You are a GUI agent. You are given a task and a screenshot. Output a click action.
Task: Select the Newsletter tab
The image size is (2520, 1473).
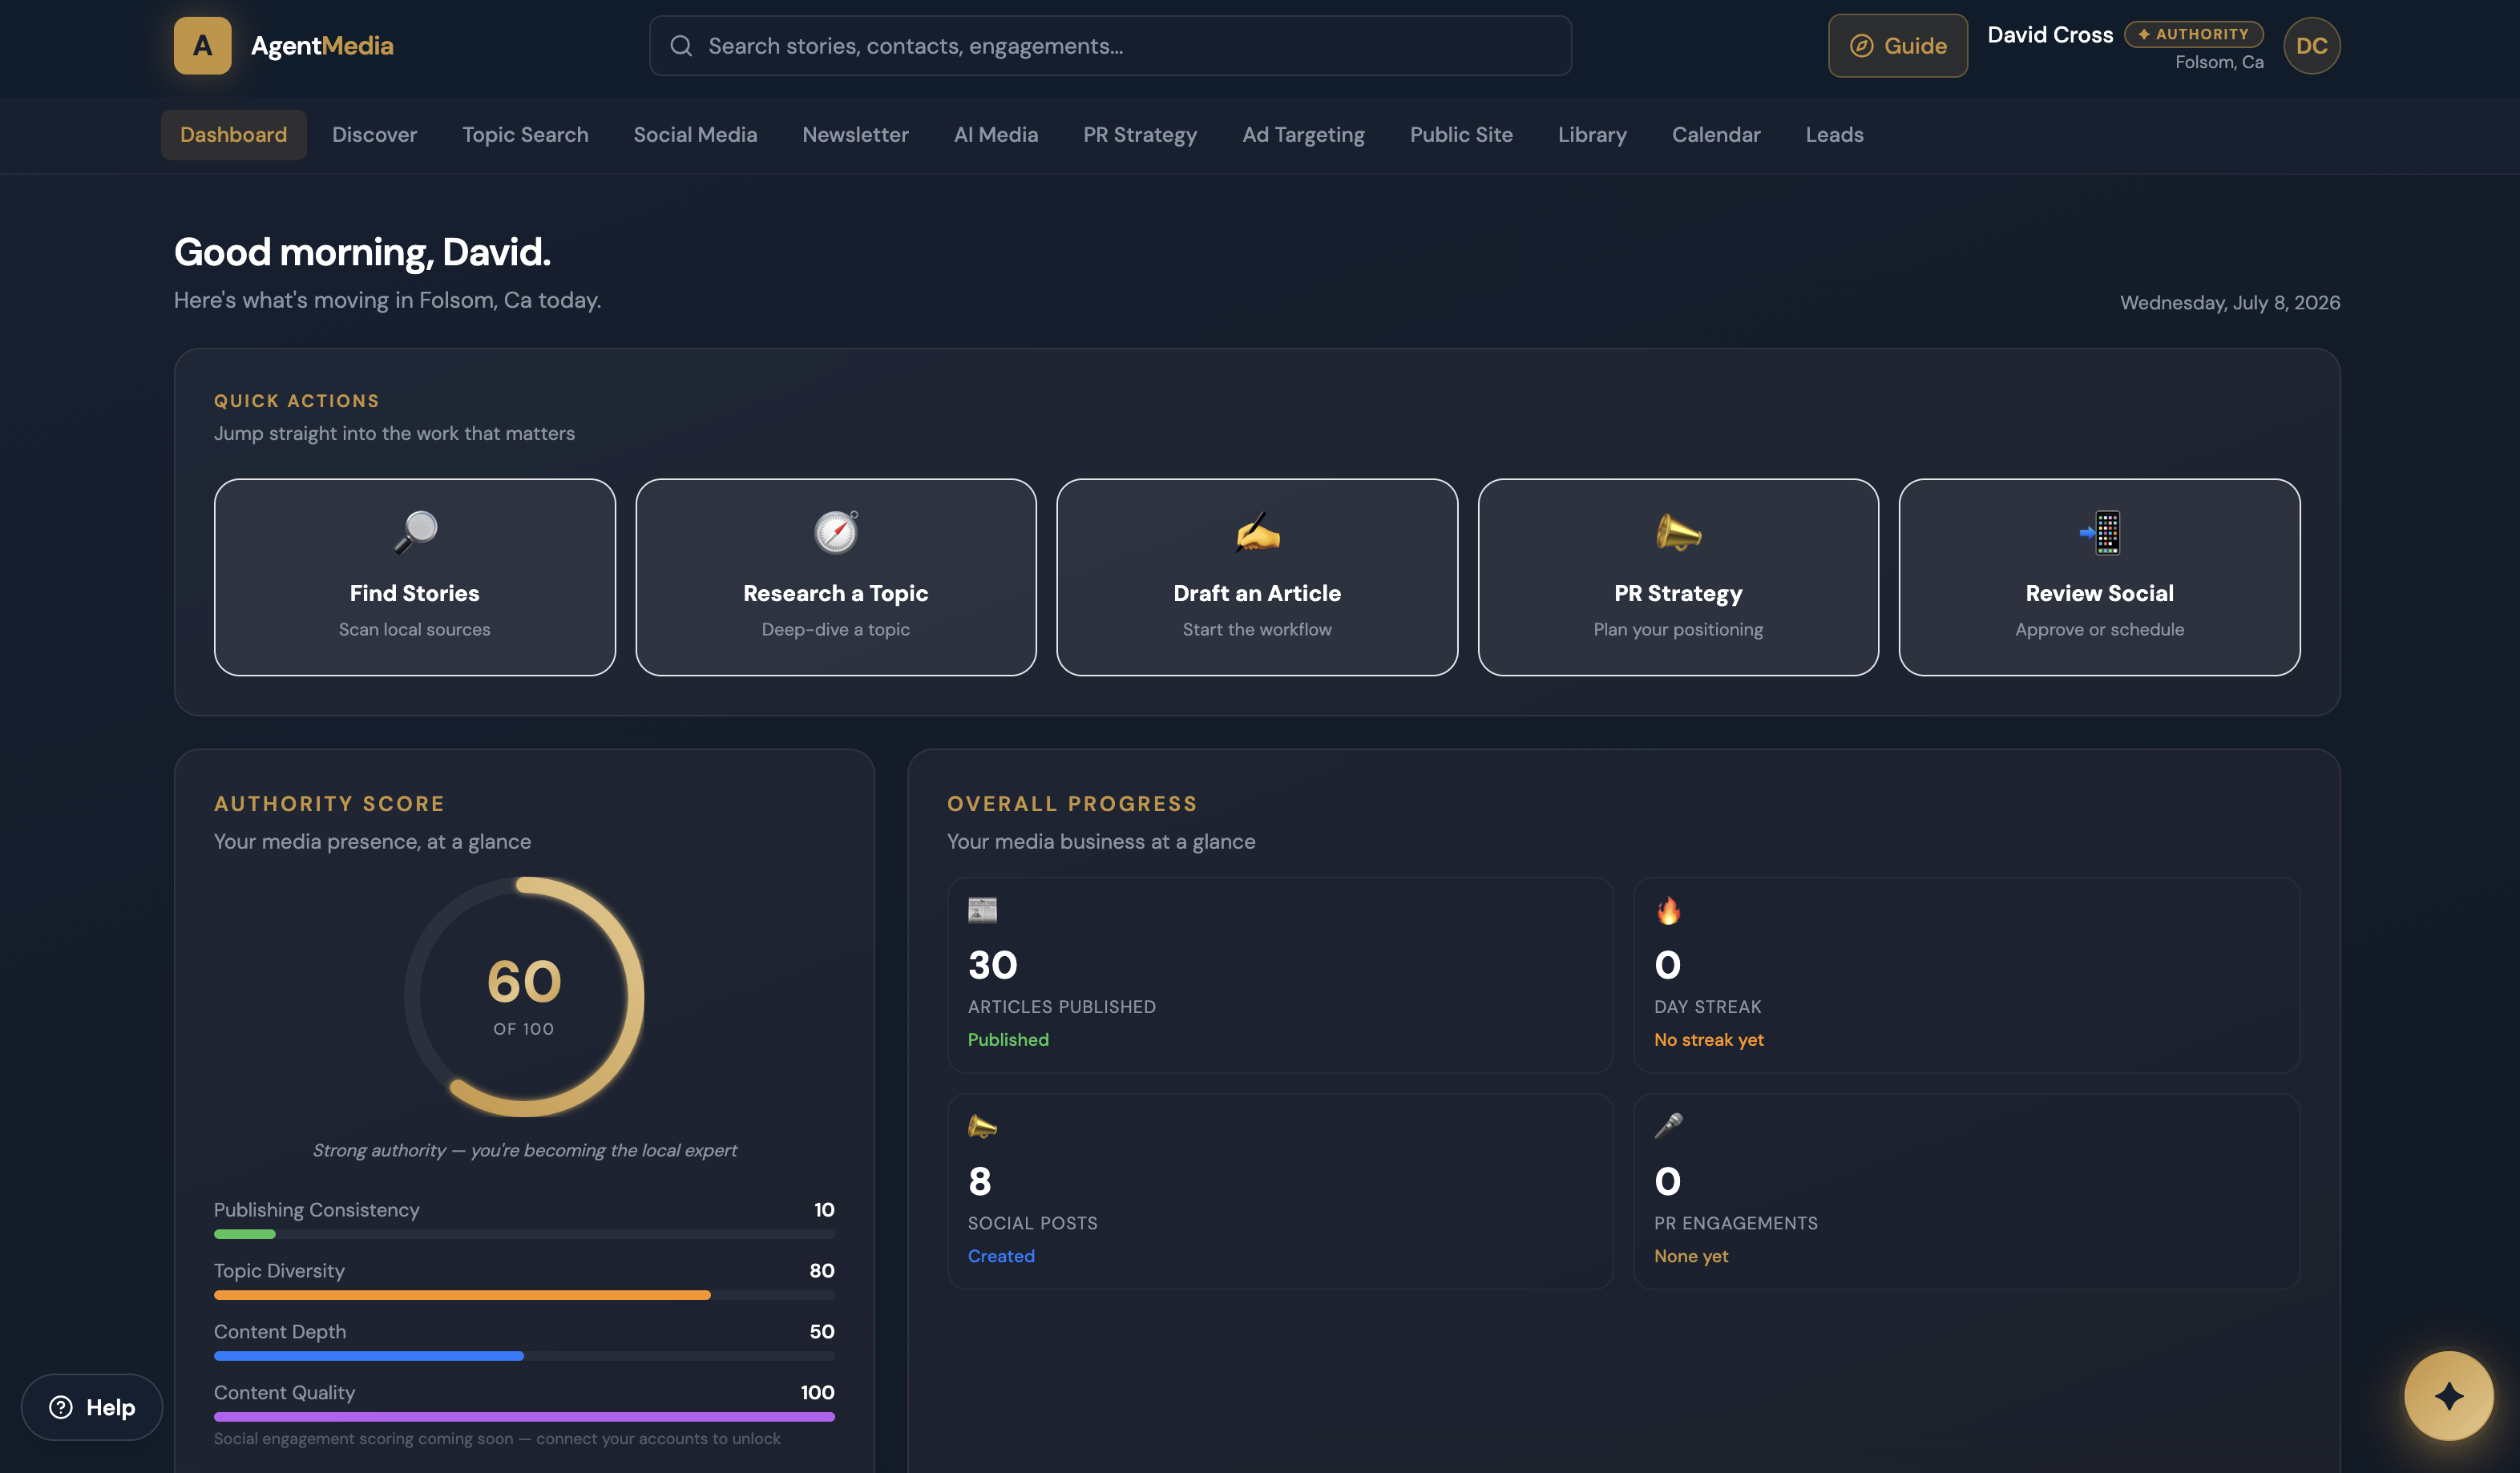click(x=855, y=134)
